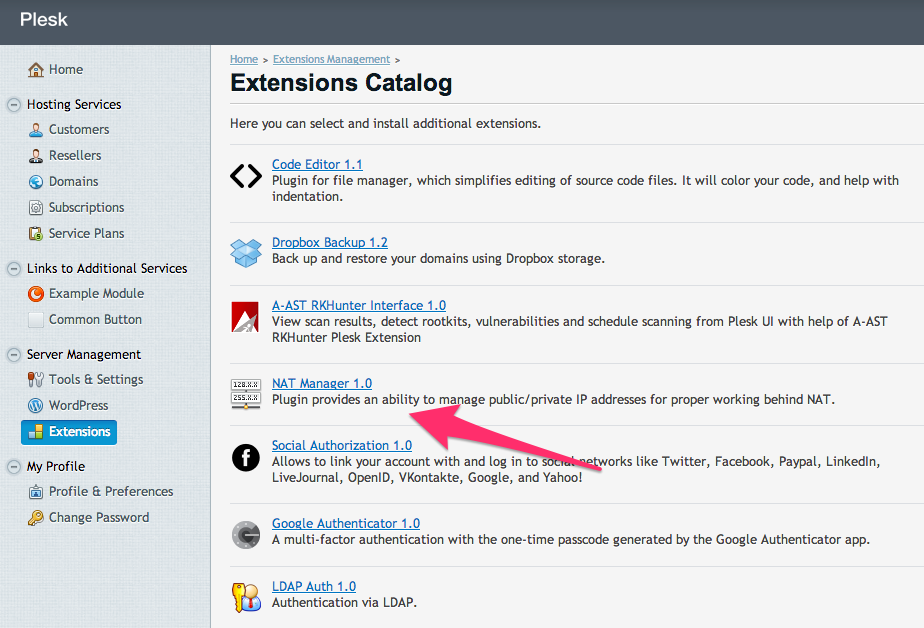Click the Links to Additional Services heading
Image resolution: width=924 pixels, height=628 pixels.
pyautogui.click(x=107, y=268)
